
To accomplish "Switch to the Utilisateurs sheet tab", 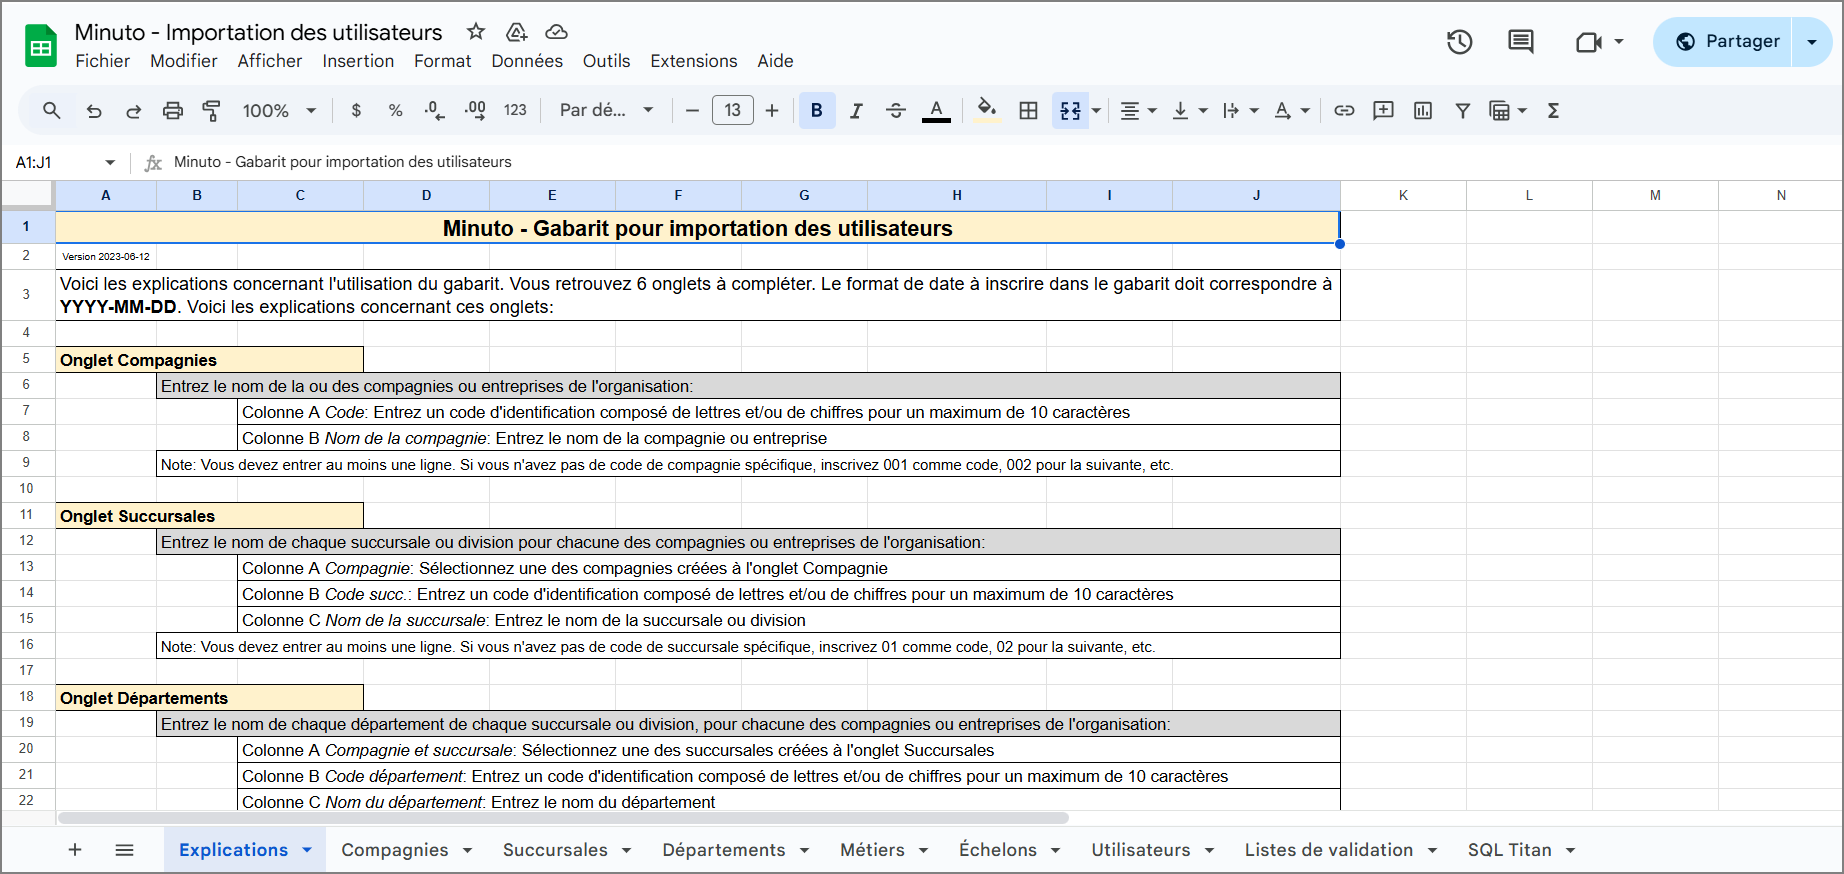I will pyautogui.click(x=1140, y=850).
